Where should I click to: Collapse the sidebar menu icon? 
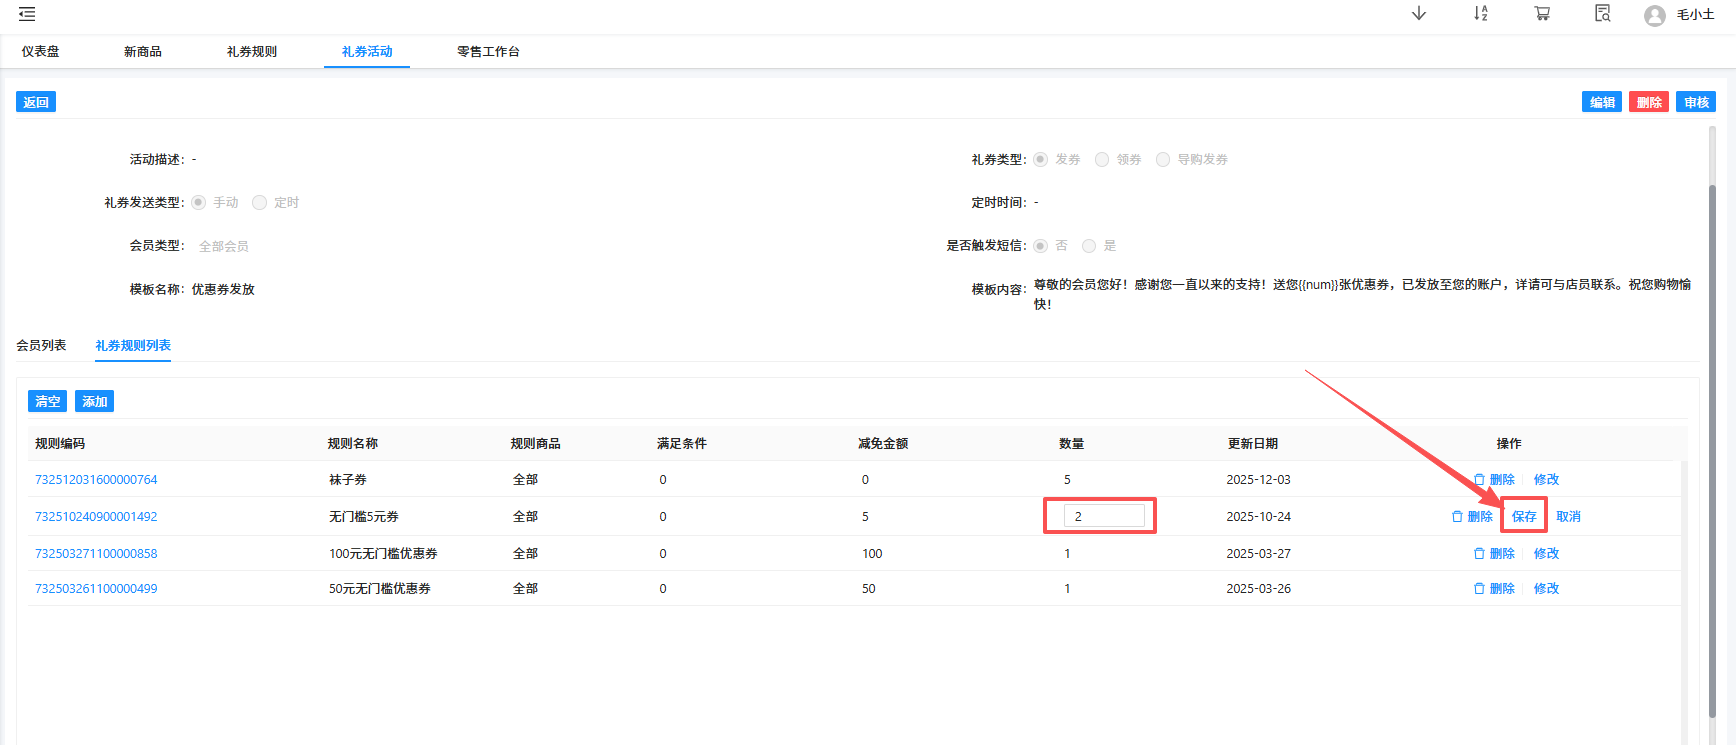pos(27,14)
